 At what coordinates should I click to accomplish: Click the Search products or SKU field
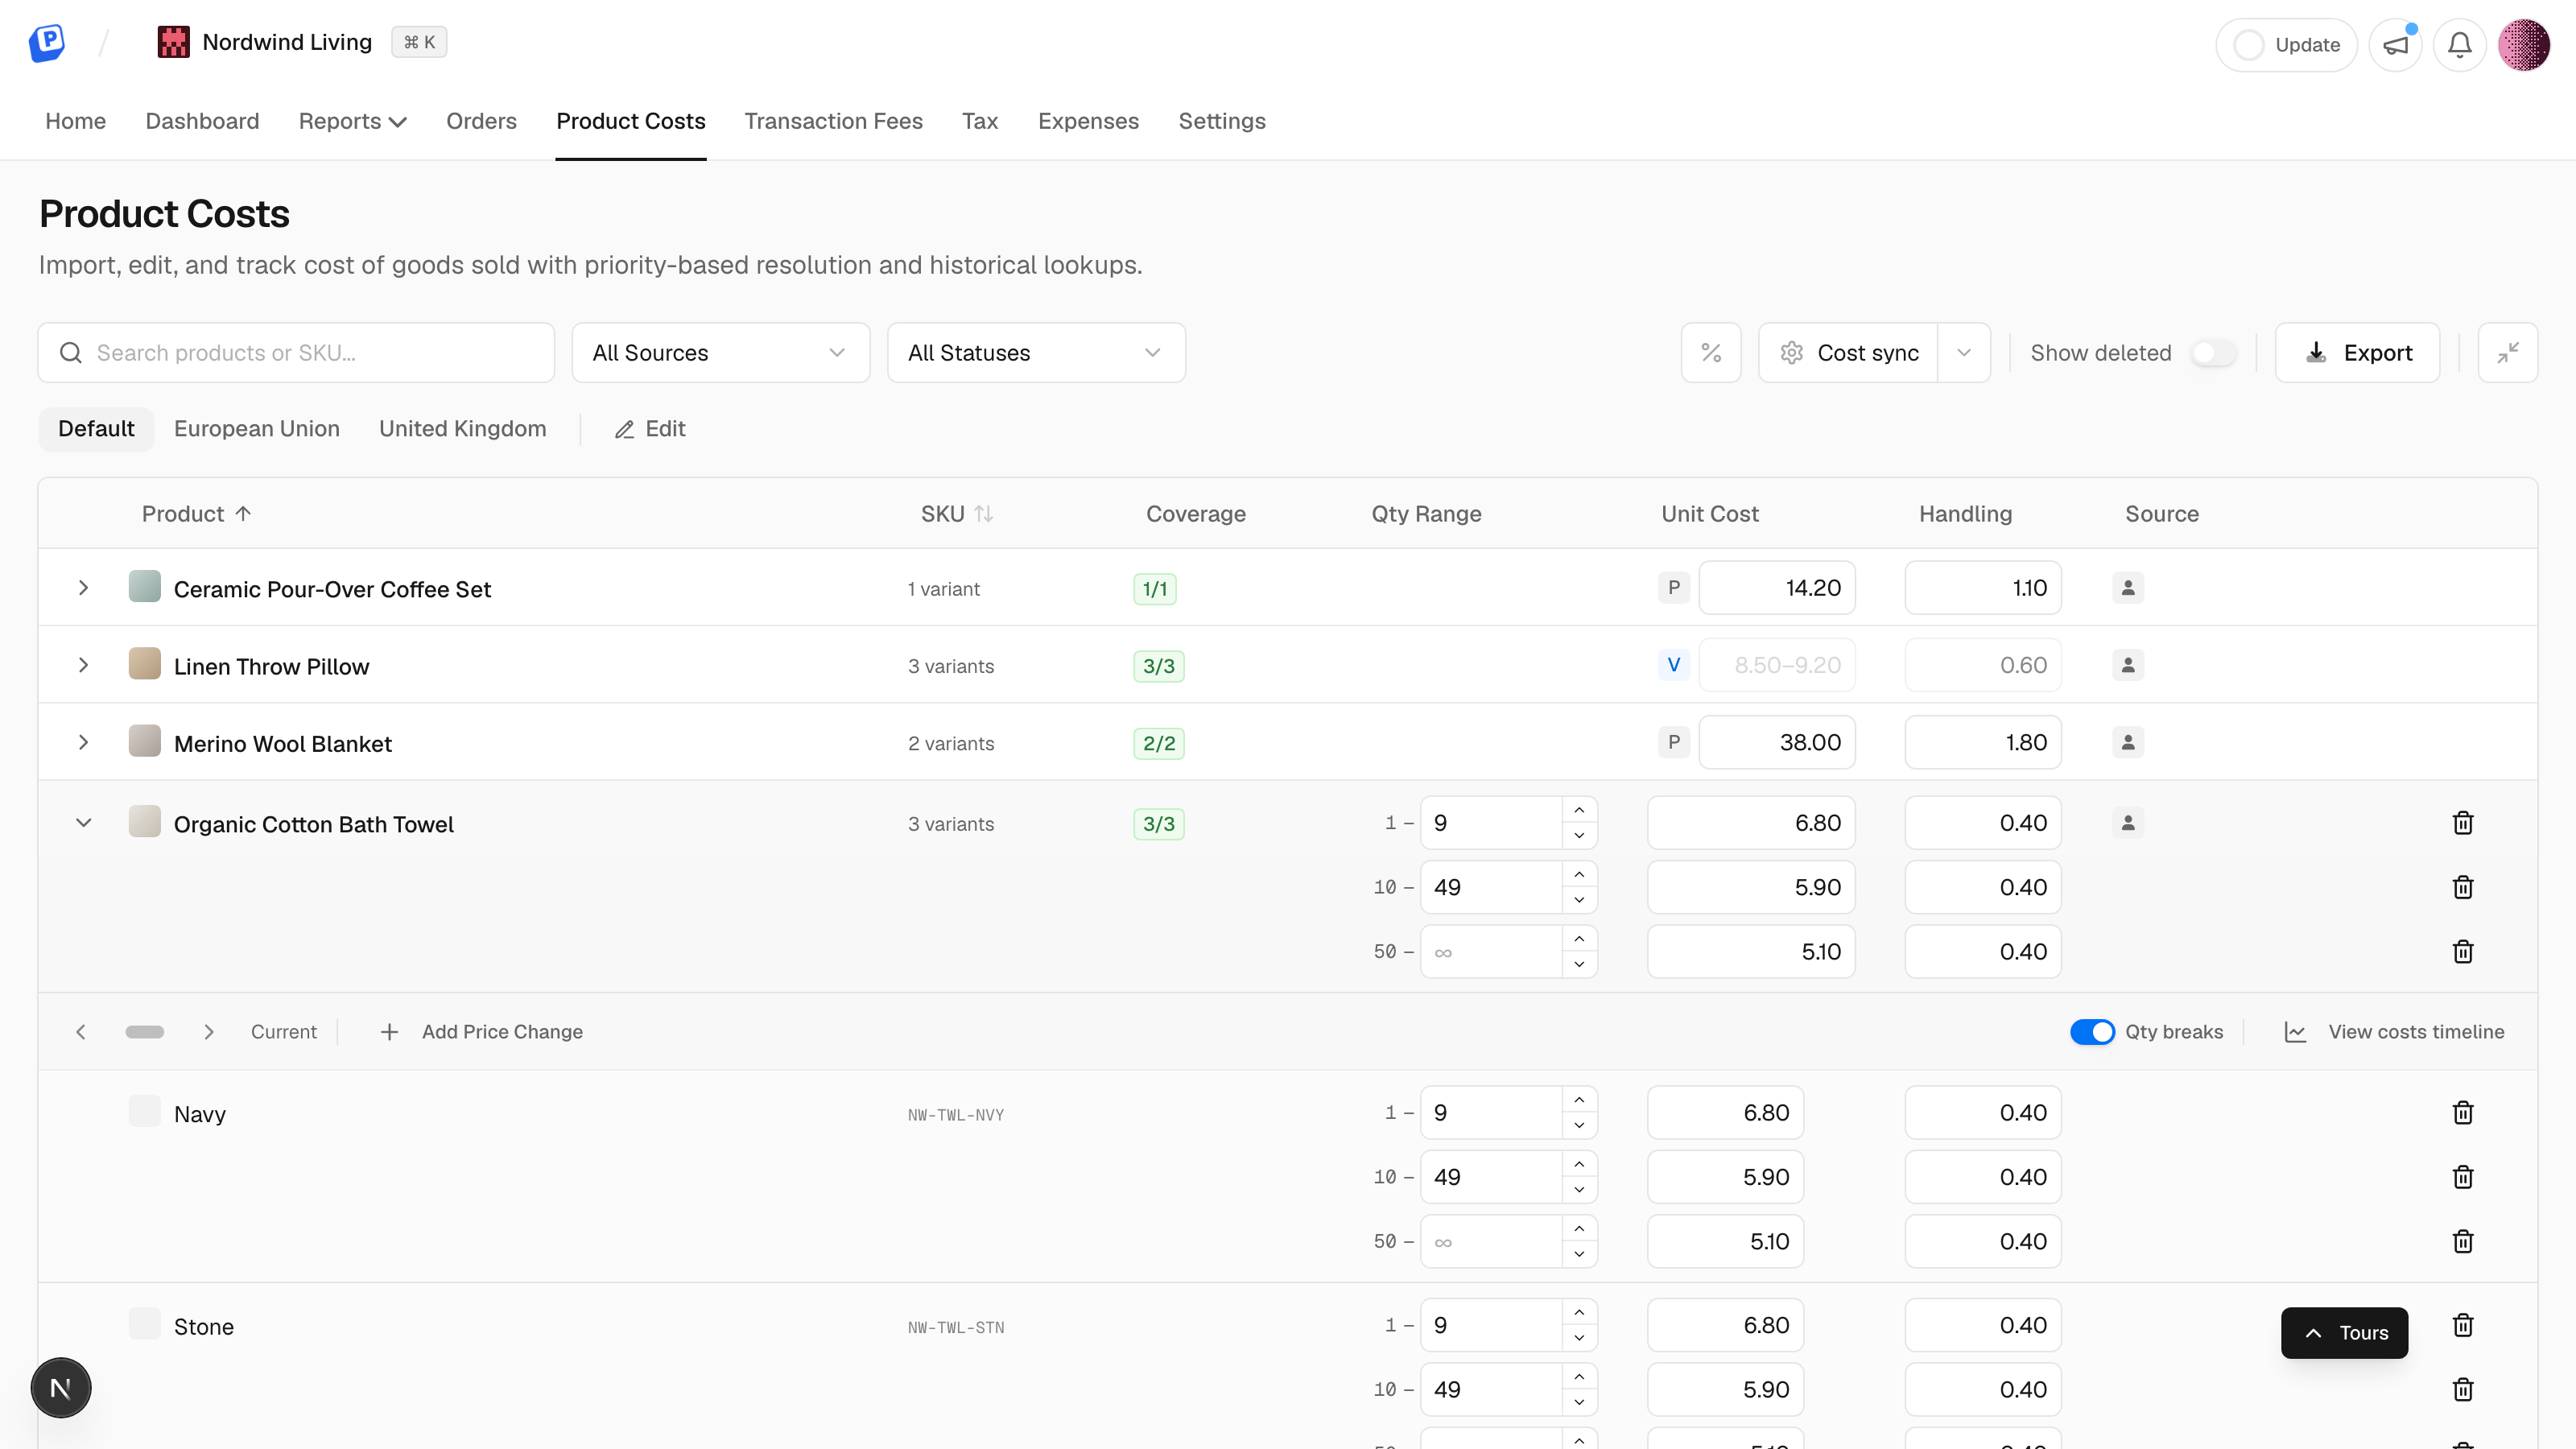296,353
